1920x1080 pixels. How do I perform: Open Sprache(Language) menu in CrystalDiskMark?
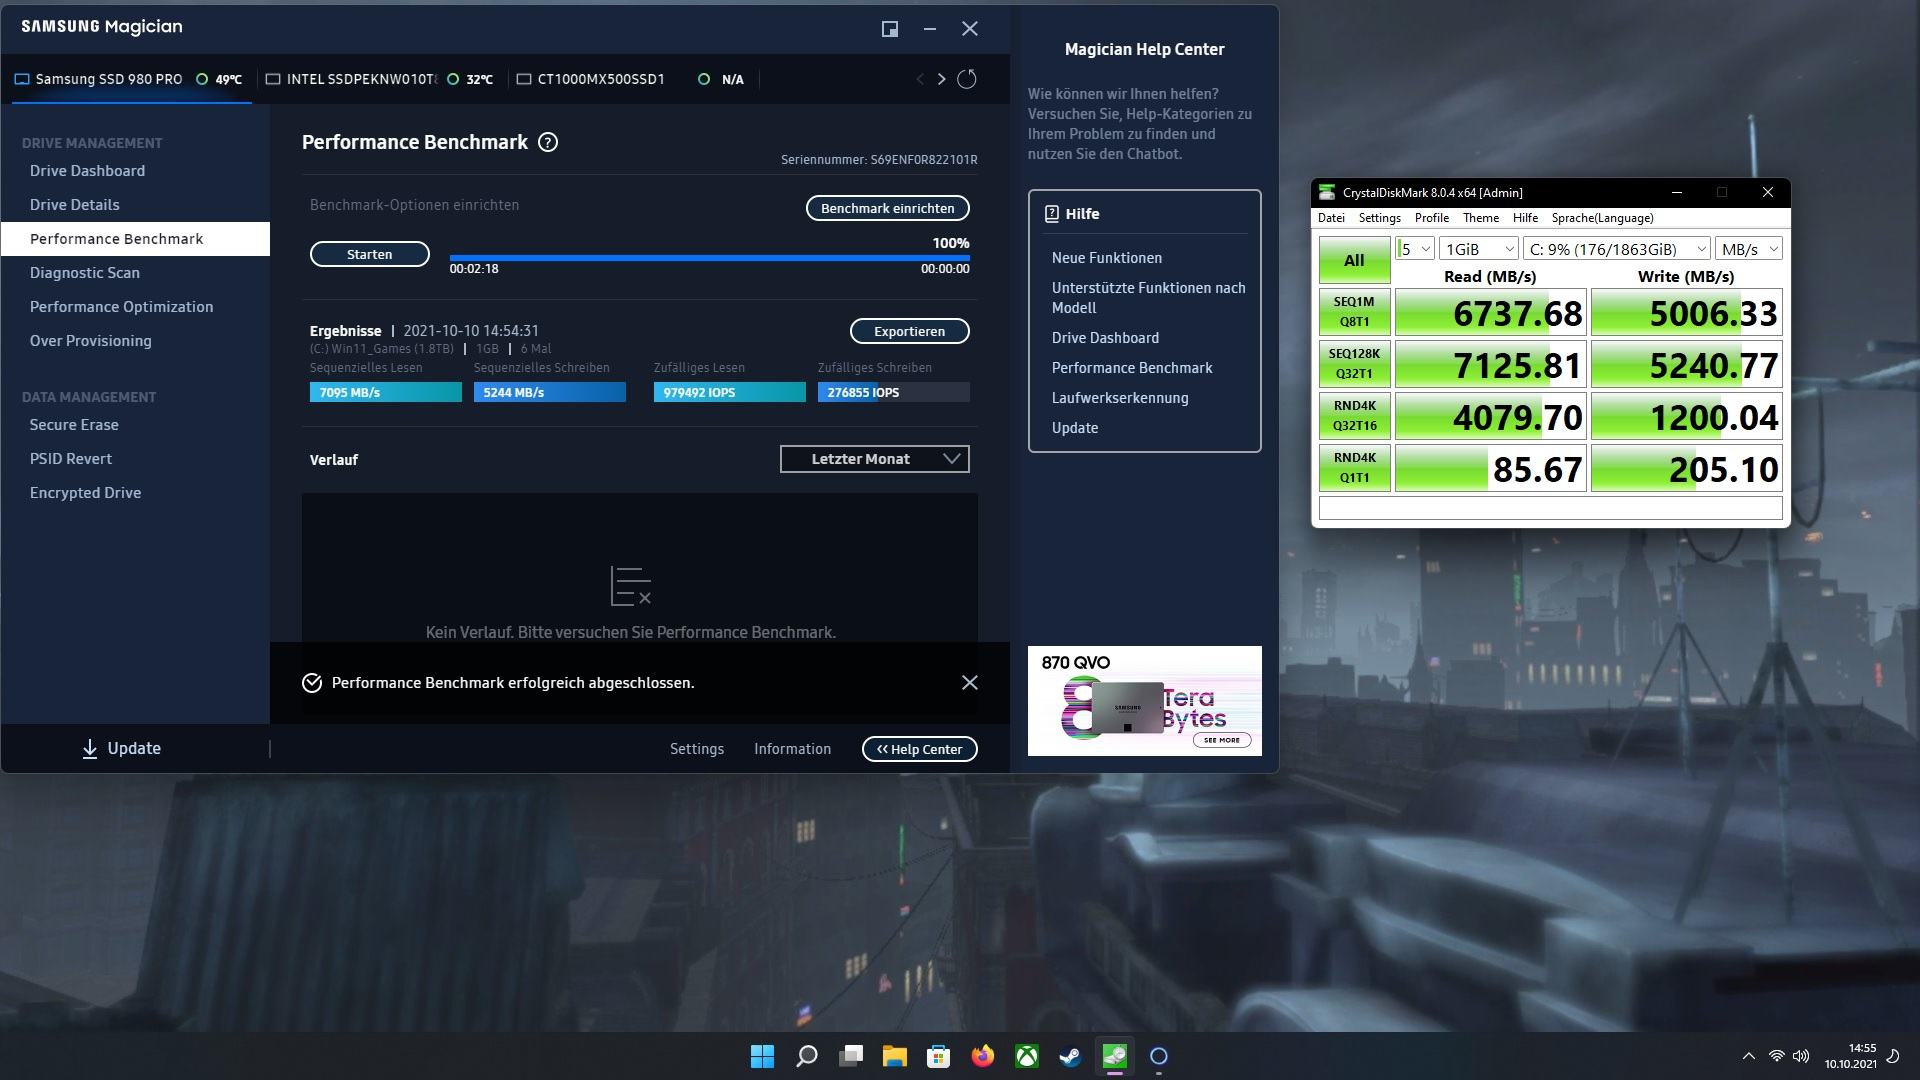tap(1602, 218)
